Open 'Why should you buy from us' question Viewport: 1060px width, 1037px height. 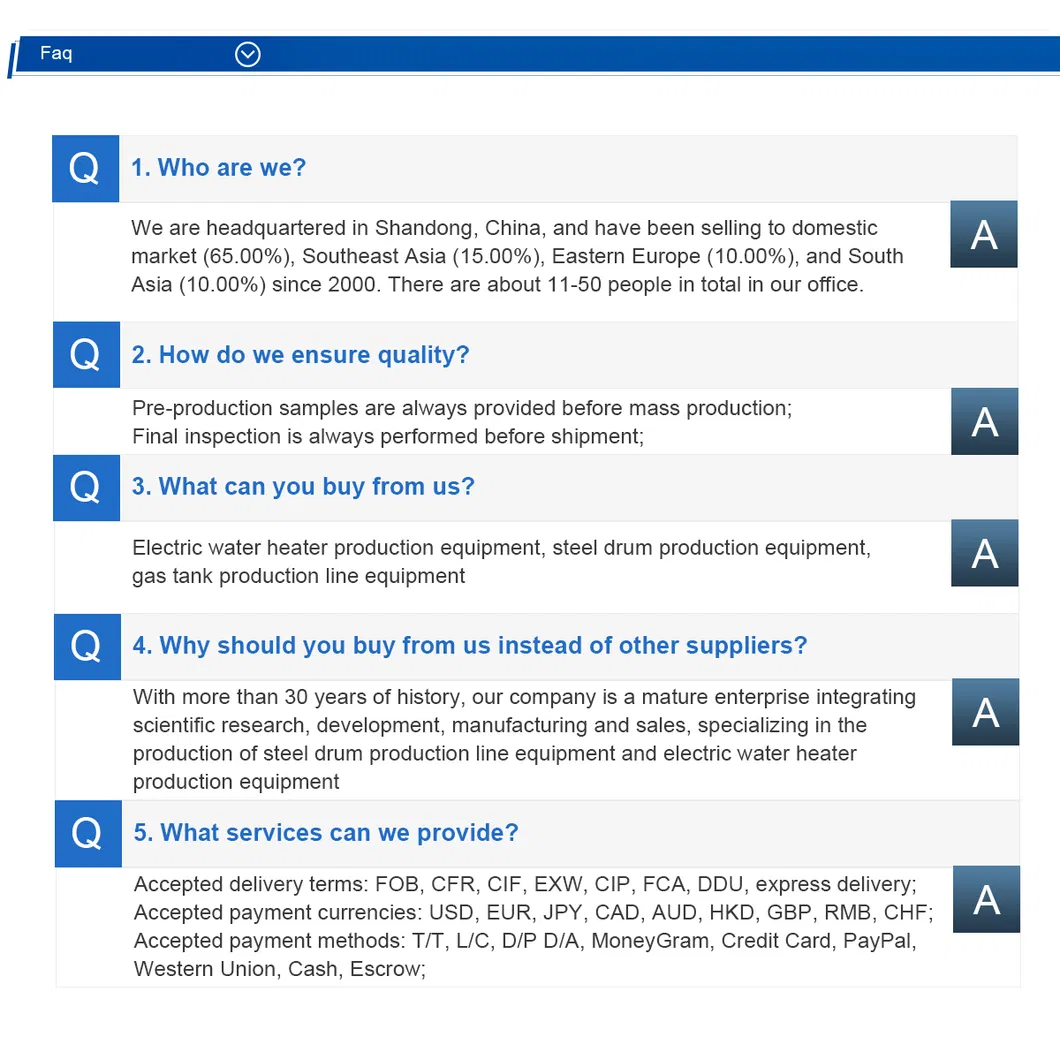[470, 646]
